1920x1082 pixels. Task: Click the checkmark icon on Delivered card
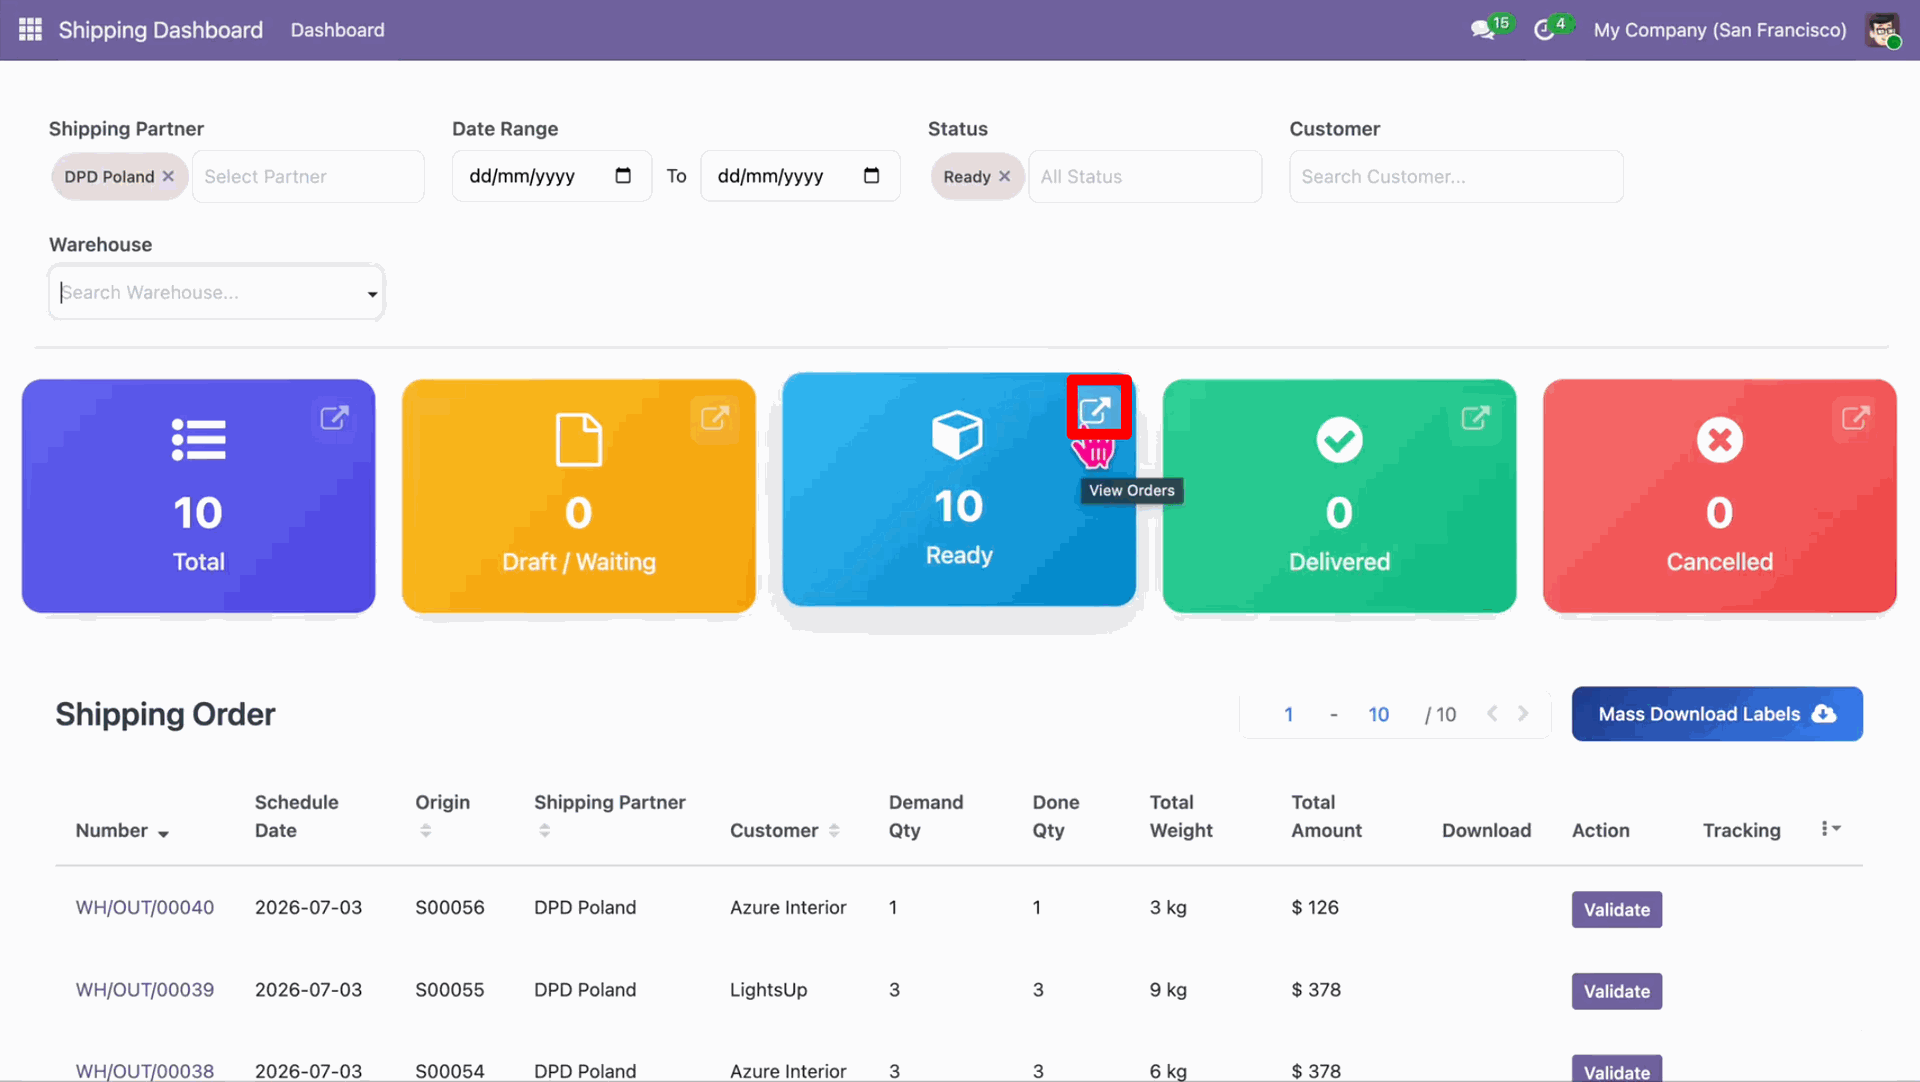(1339, 440)
